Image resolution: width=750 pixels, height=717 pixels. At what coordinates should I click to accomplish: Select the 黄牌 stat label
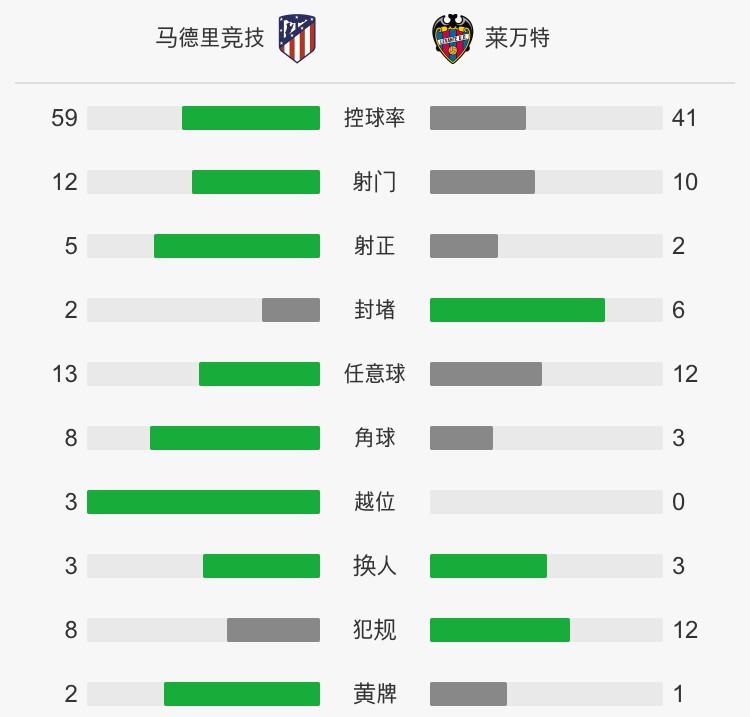point(375,694)
